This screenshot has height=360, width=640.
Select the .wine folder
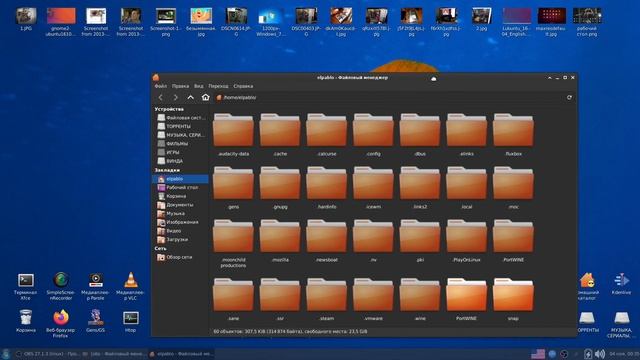click(x=420, y=299)
